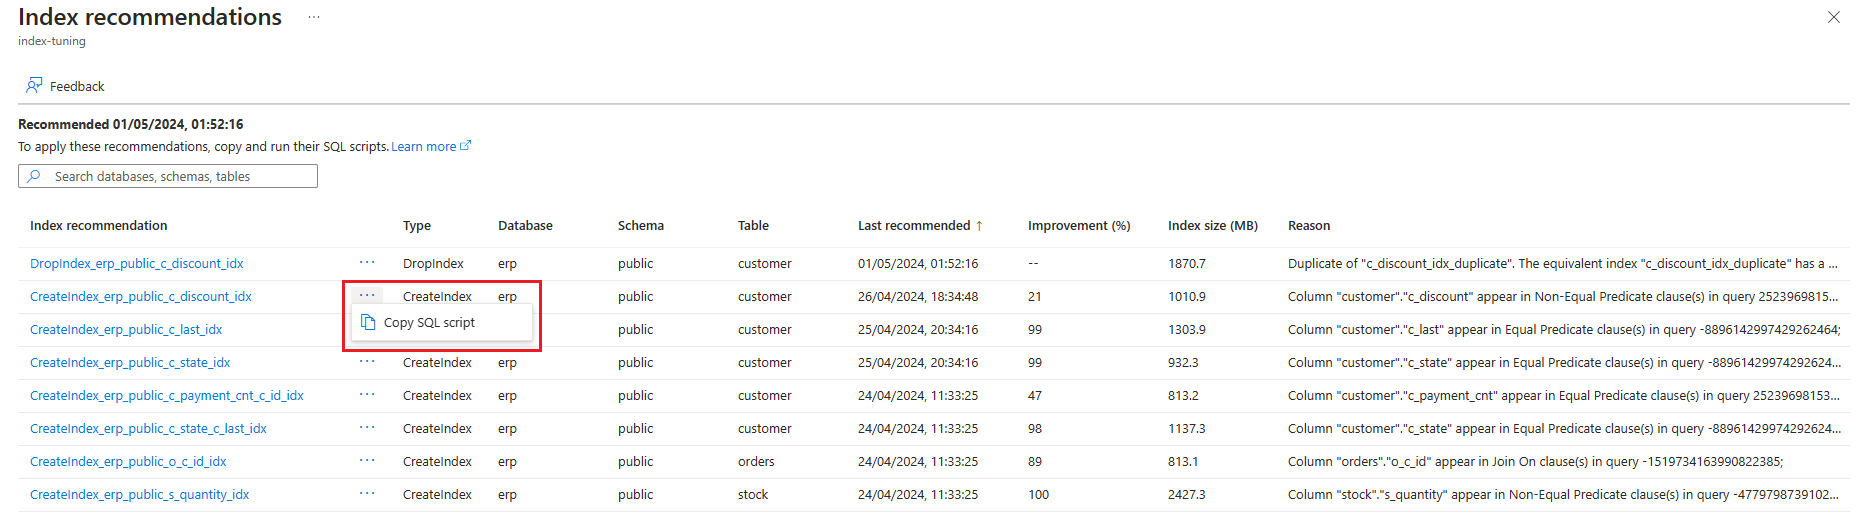Select the reason mentioning orders o_c_id Join

[1536, 462]
